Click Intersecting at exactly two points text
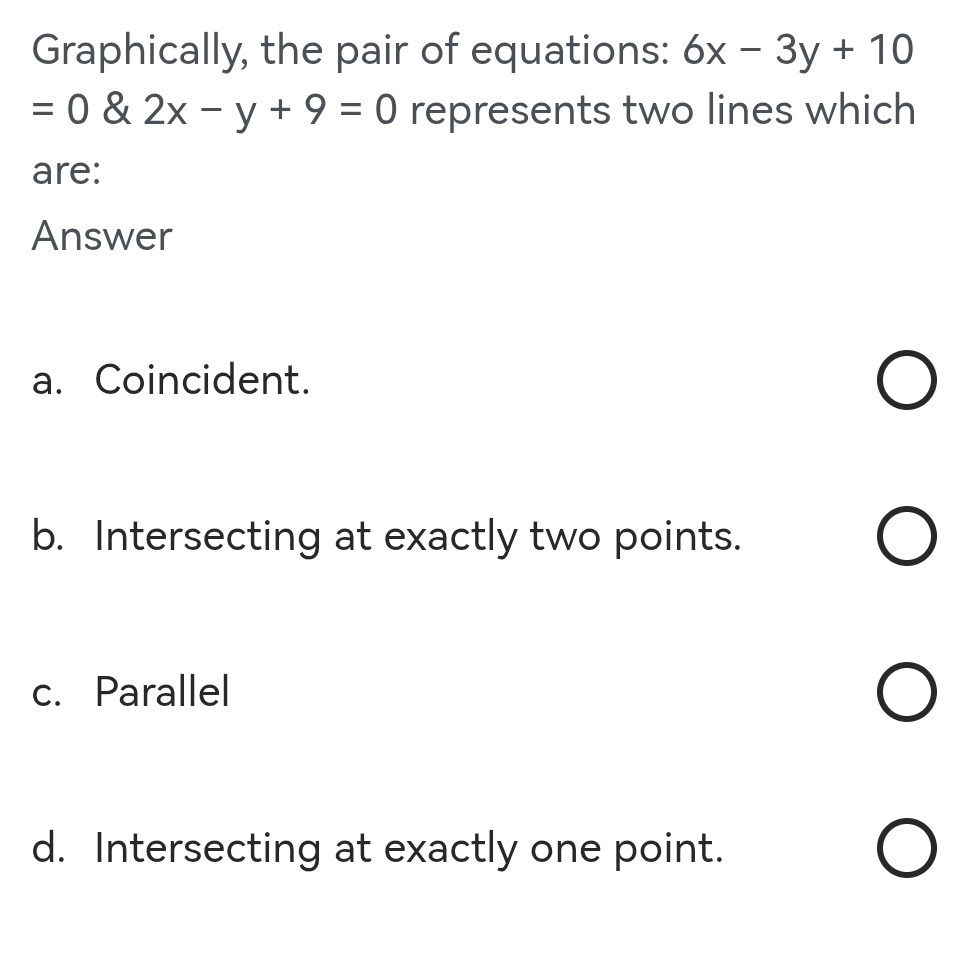Viewport: 956px width, 963px height. (x=418, y=536)
